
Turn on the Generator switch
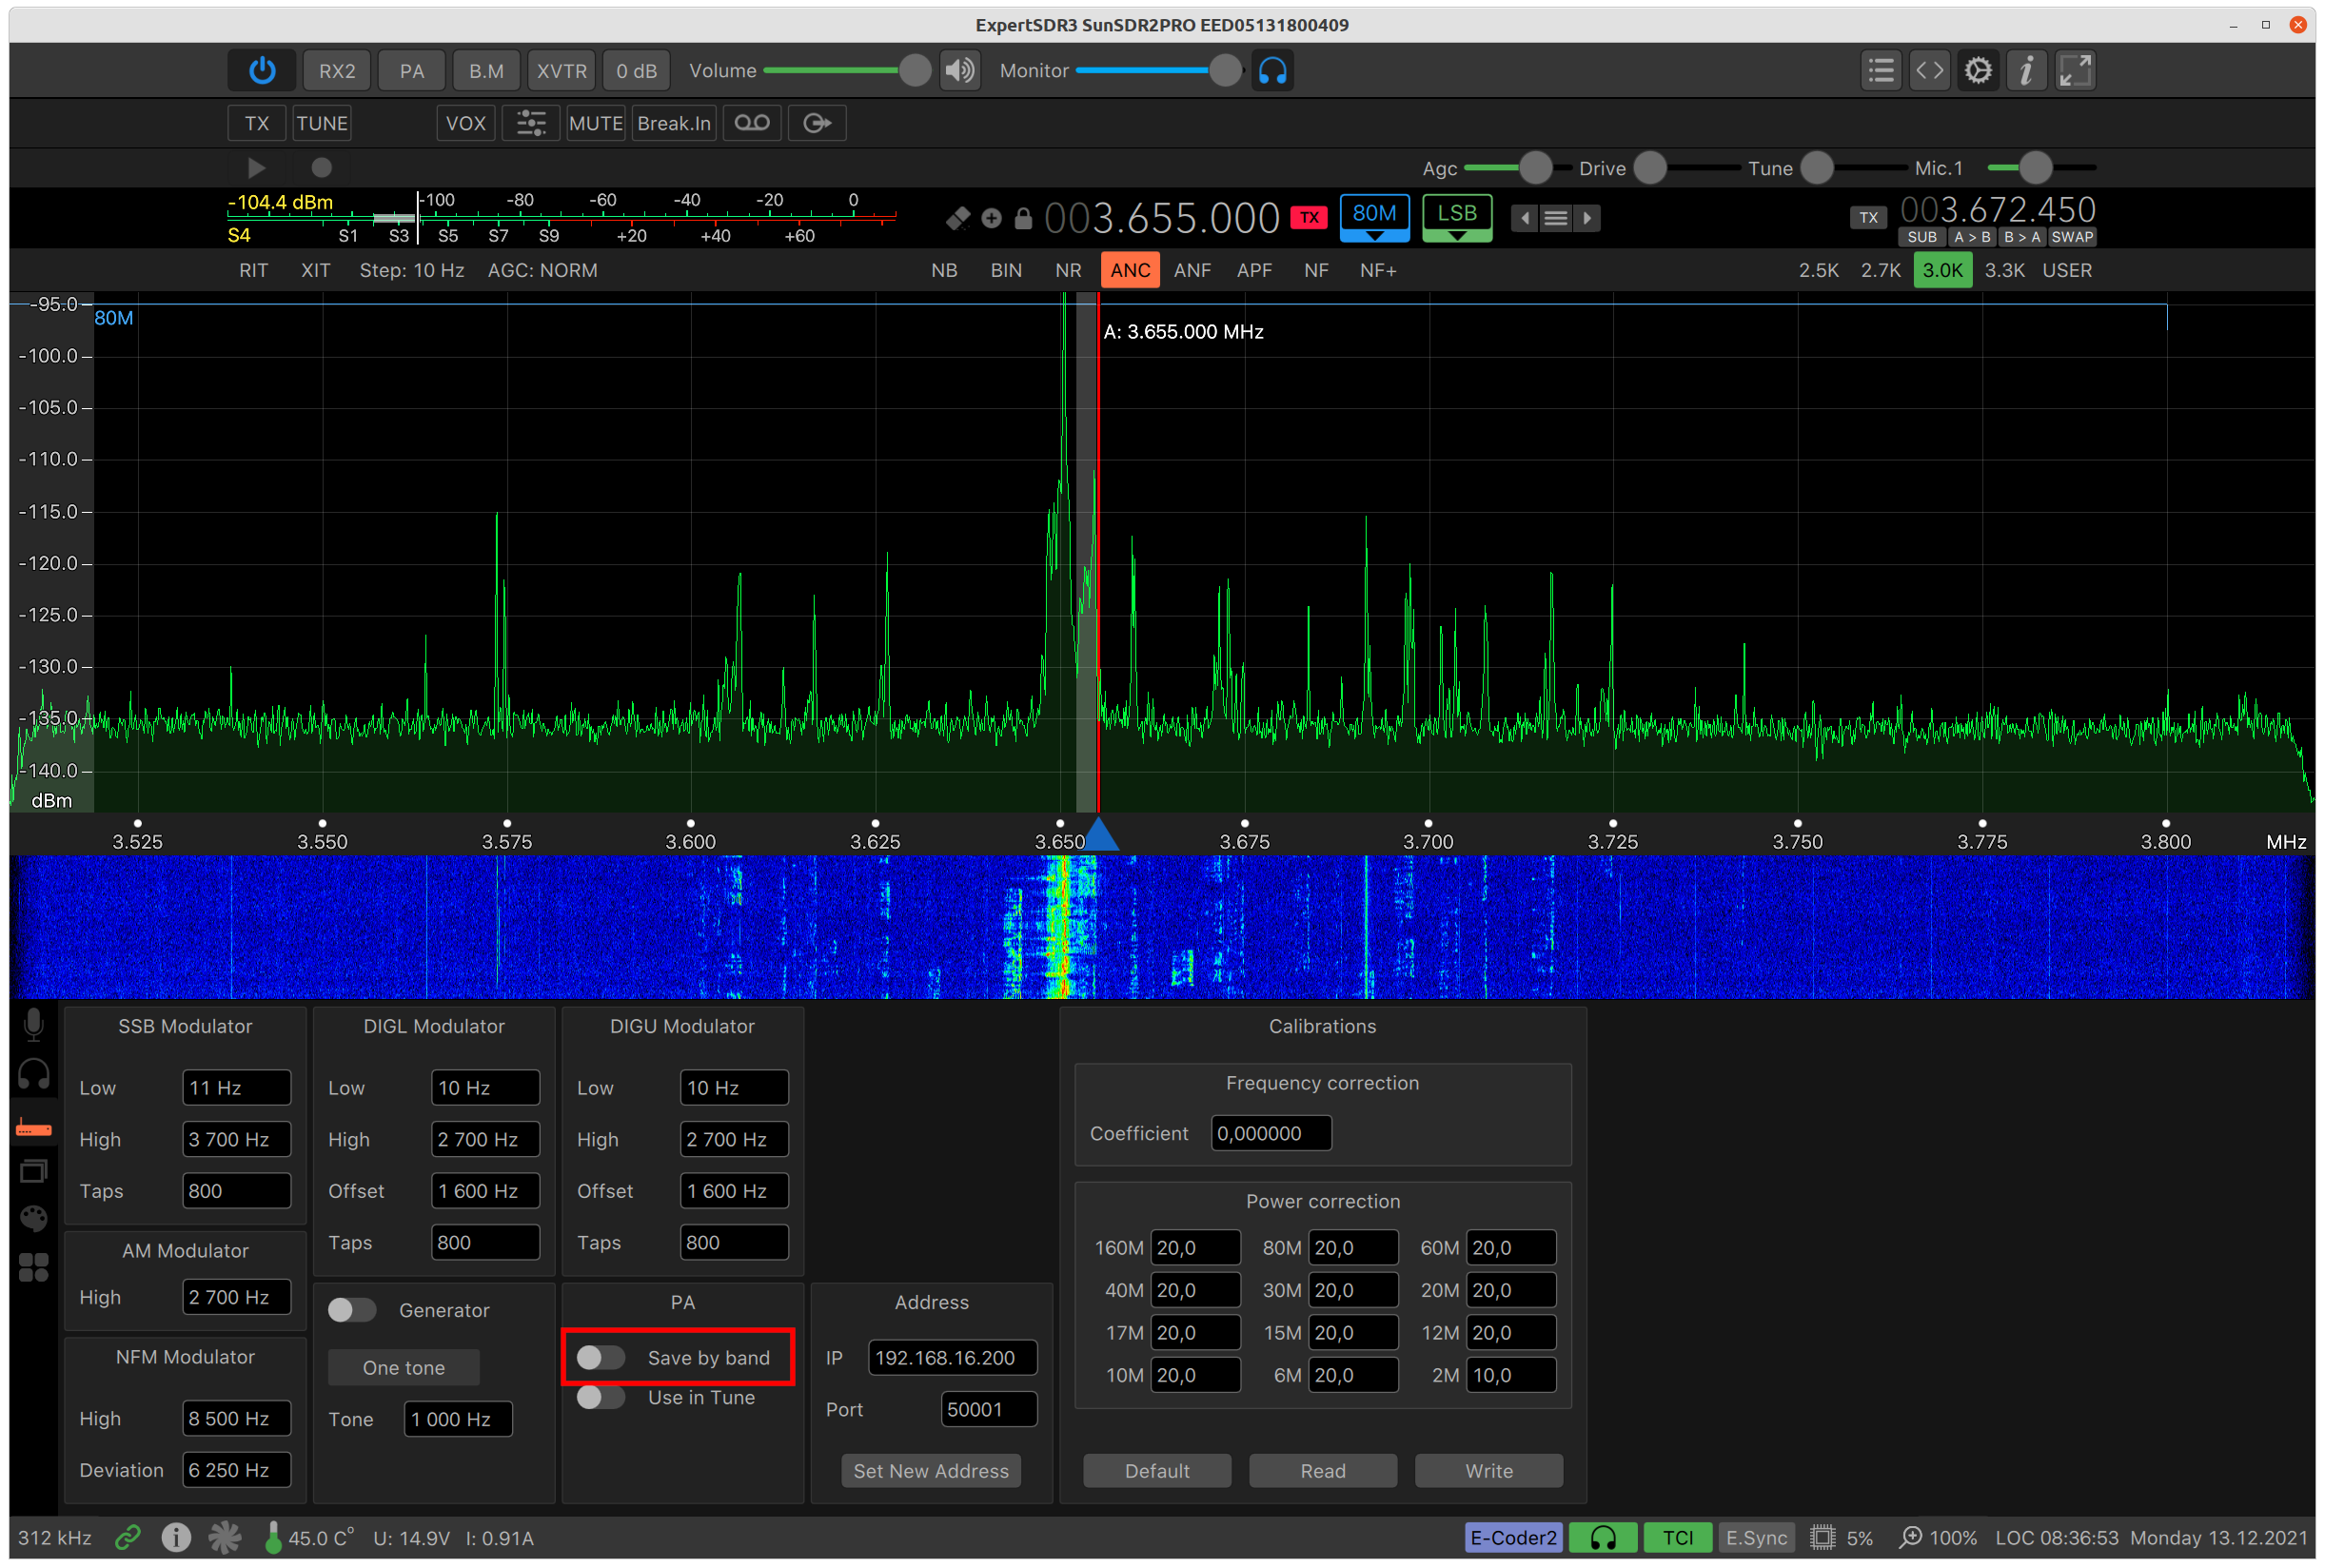352,1310
